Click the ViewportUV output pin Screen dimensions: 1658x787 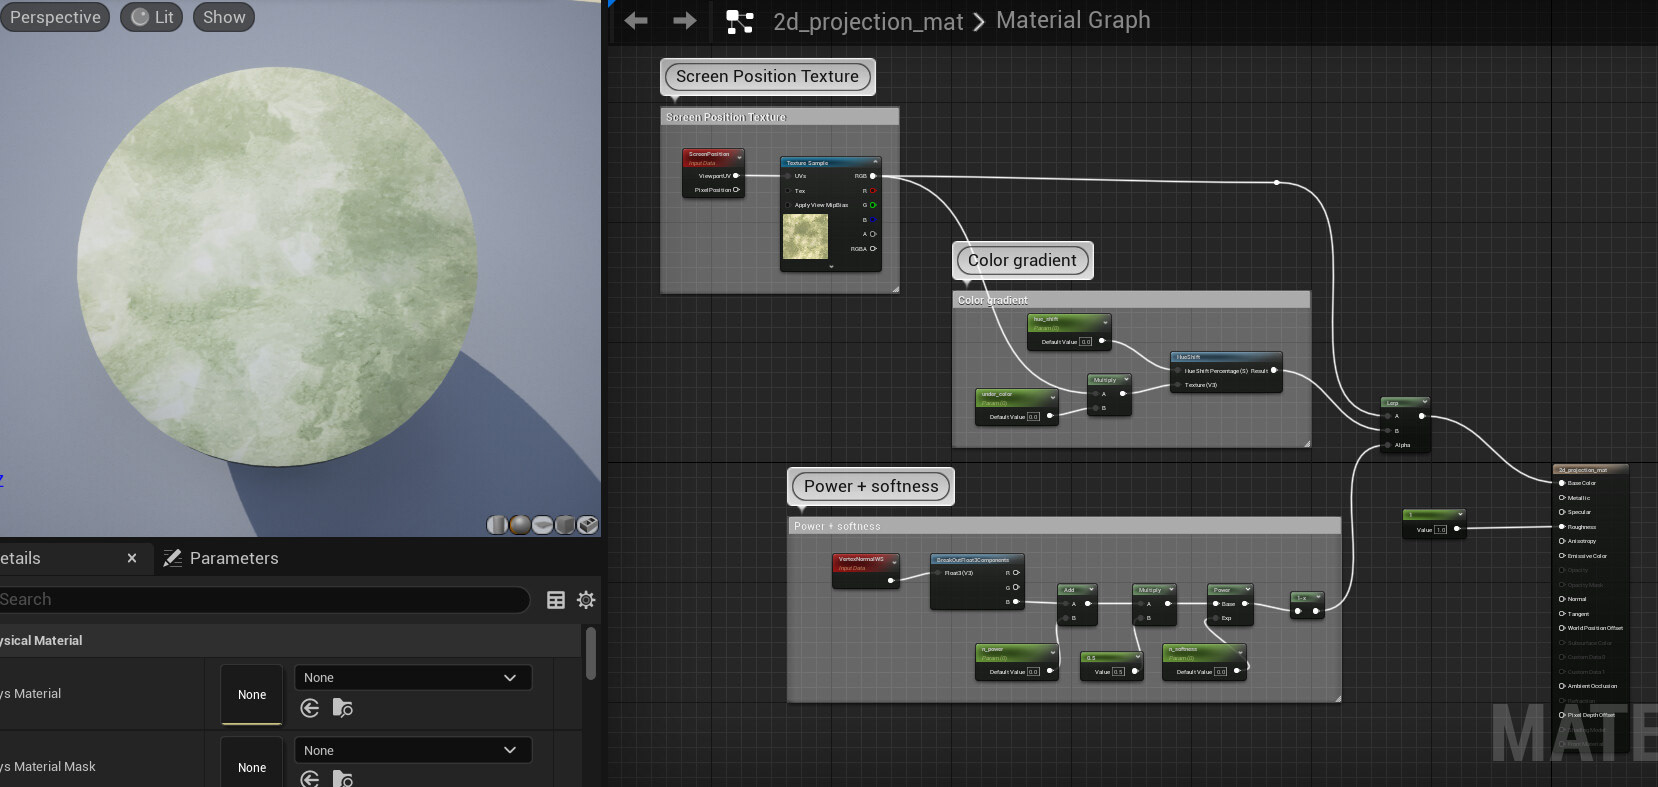tap(736, 176)
